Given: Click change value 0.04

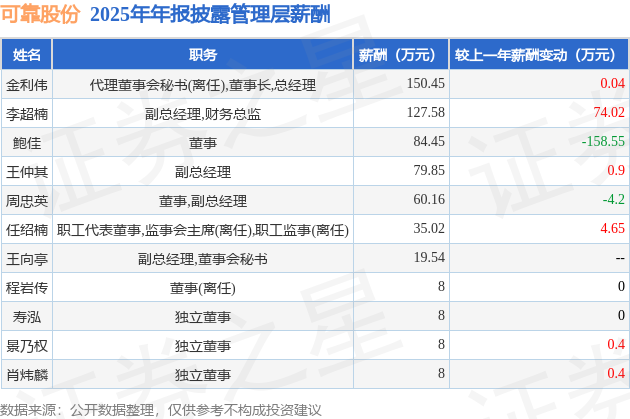Looking at the screenshot, I should point(612,84).
